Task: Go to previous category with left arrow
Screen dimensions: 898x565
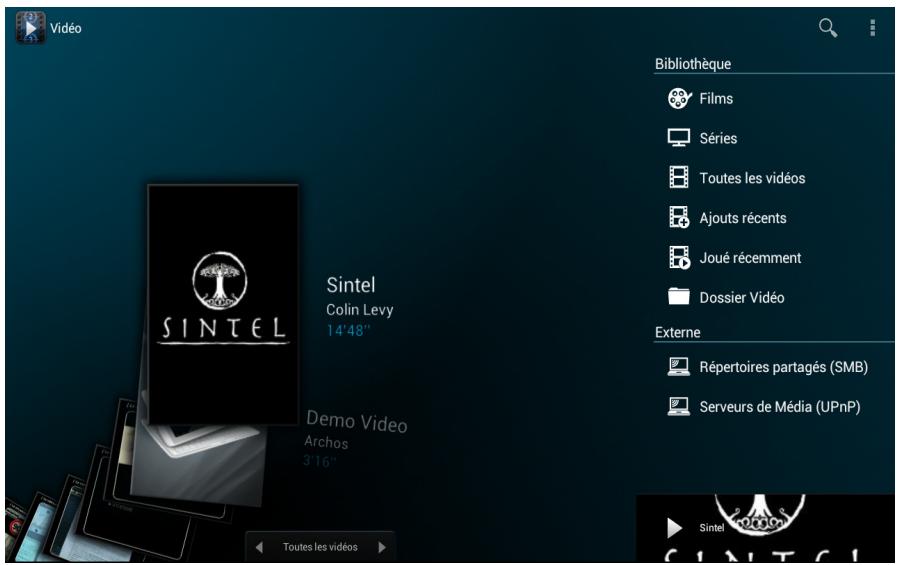Action: tap(259, 547)
